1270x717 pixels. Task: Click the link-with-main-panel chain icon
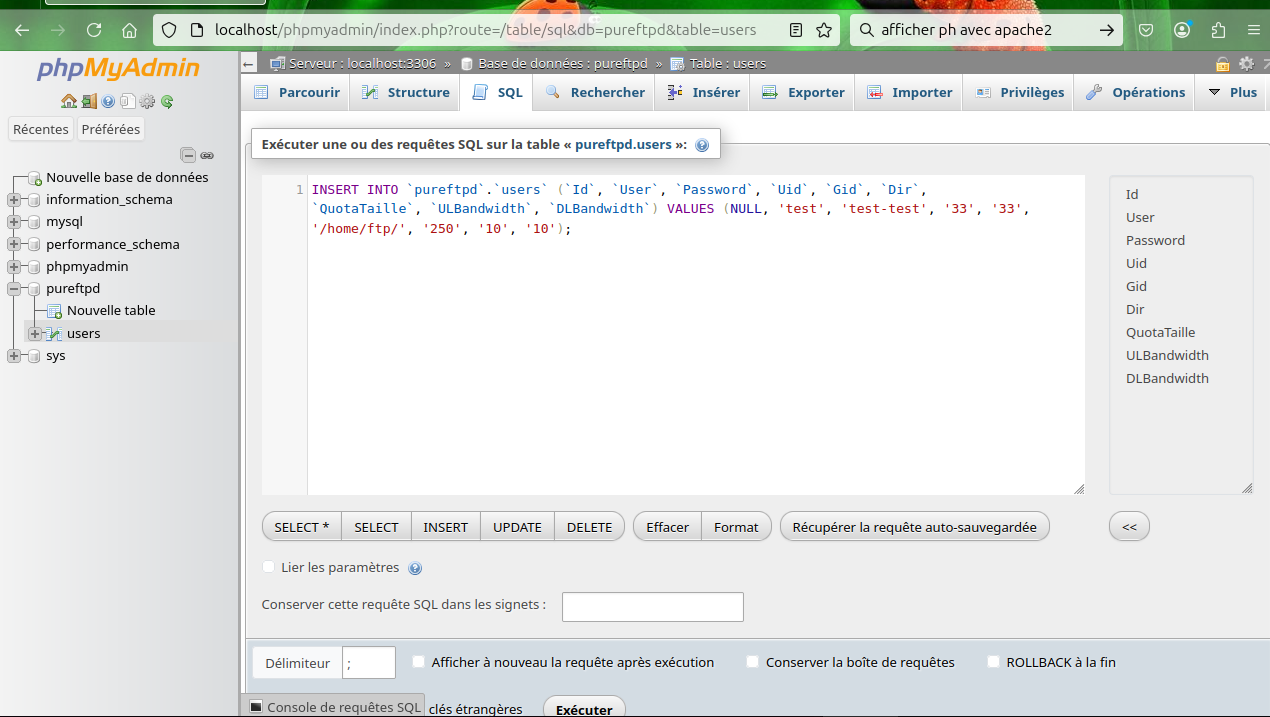[207, 155]
